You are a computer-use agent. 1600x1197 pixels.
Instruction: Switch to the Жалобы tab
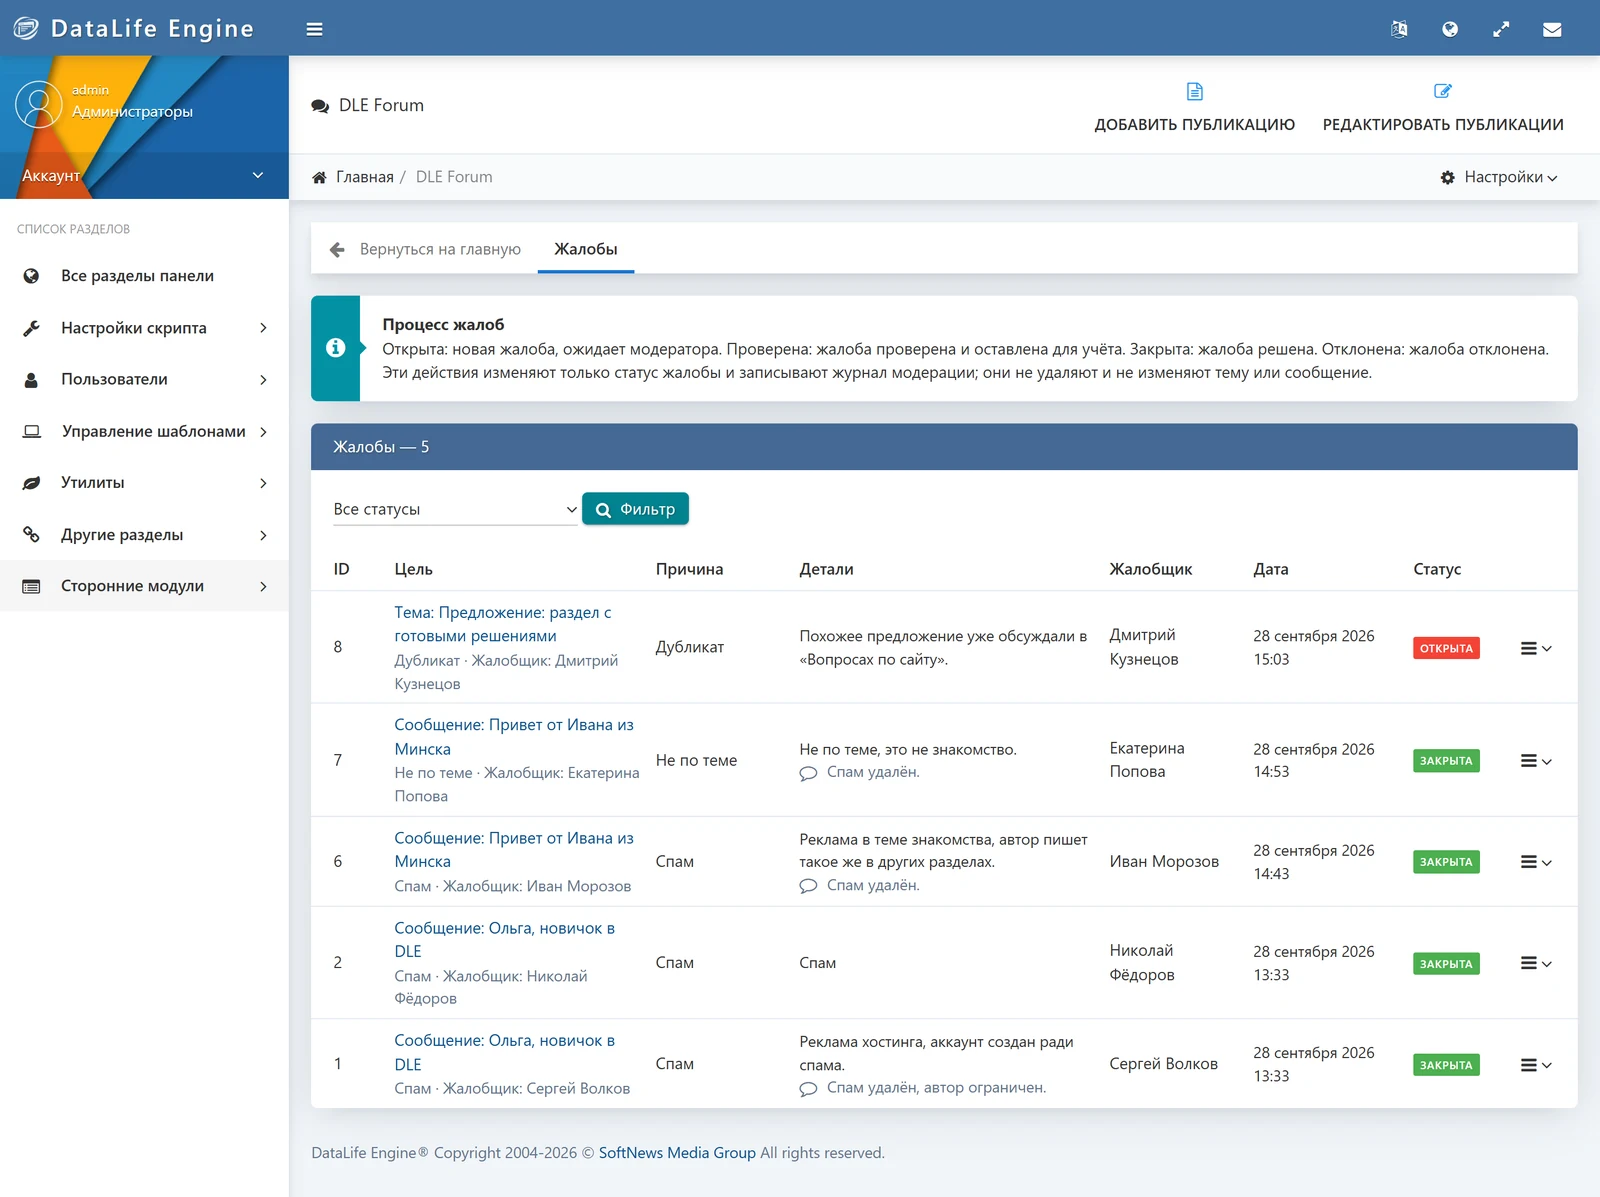[x=586, y=249]
